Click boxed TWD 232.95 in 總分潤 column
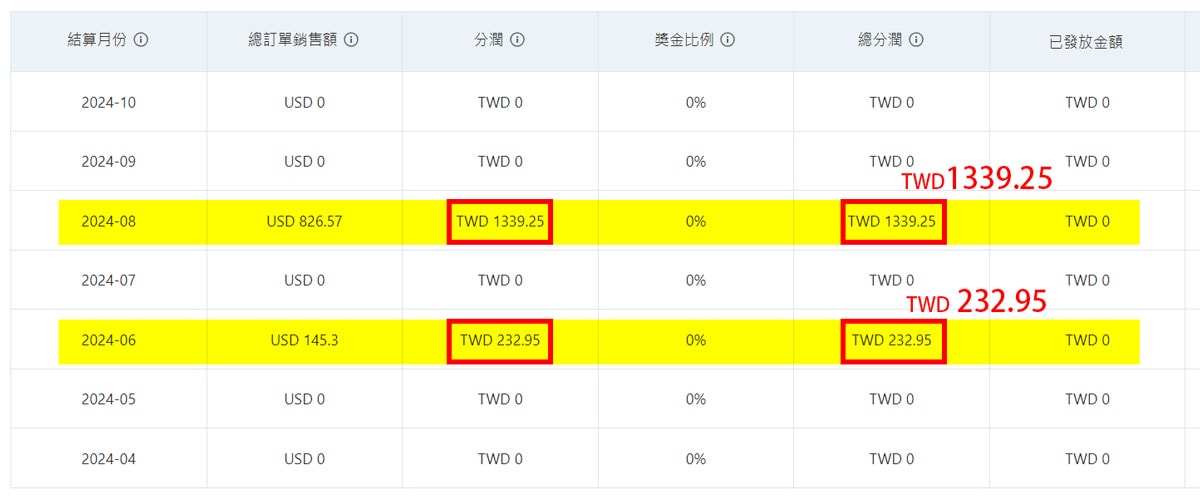Viewport: 1200px width, 497px height. (892, 340)
